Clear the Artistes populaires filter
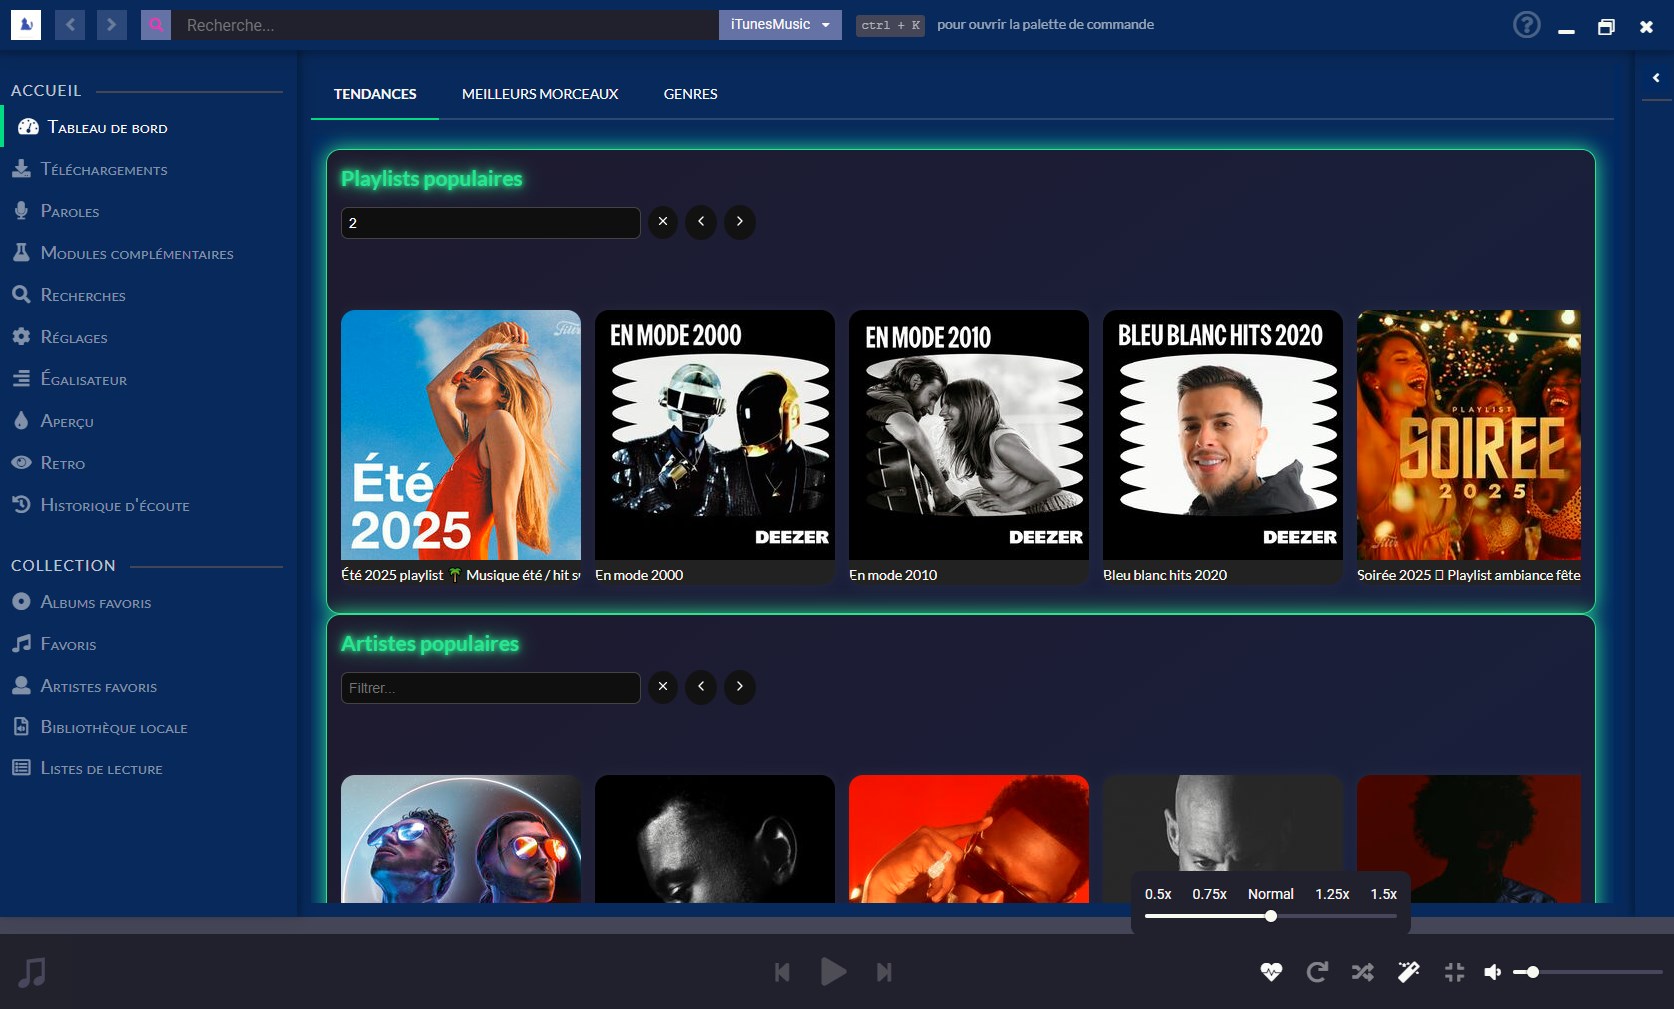1674x1009 pixels. click(663, 687)
